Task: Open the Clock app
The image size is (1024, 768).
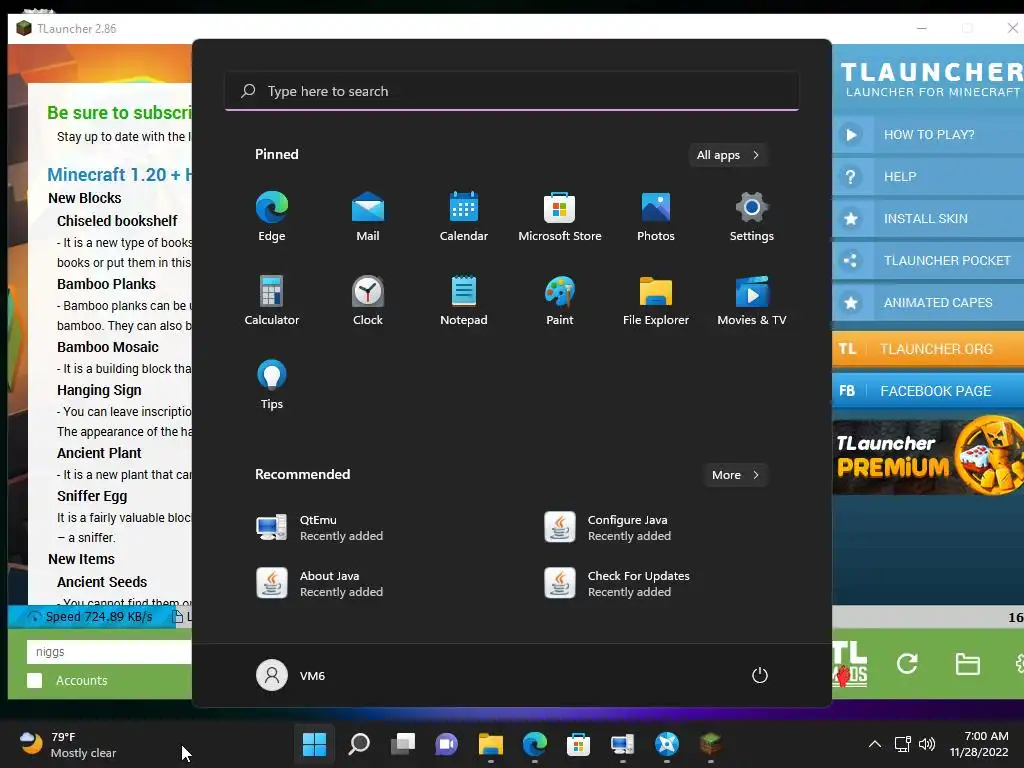Action: pos(368,300)
